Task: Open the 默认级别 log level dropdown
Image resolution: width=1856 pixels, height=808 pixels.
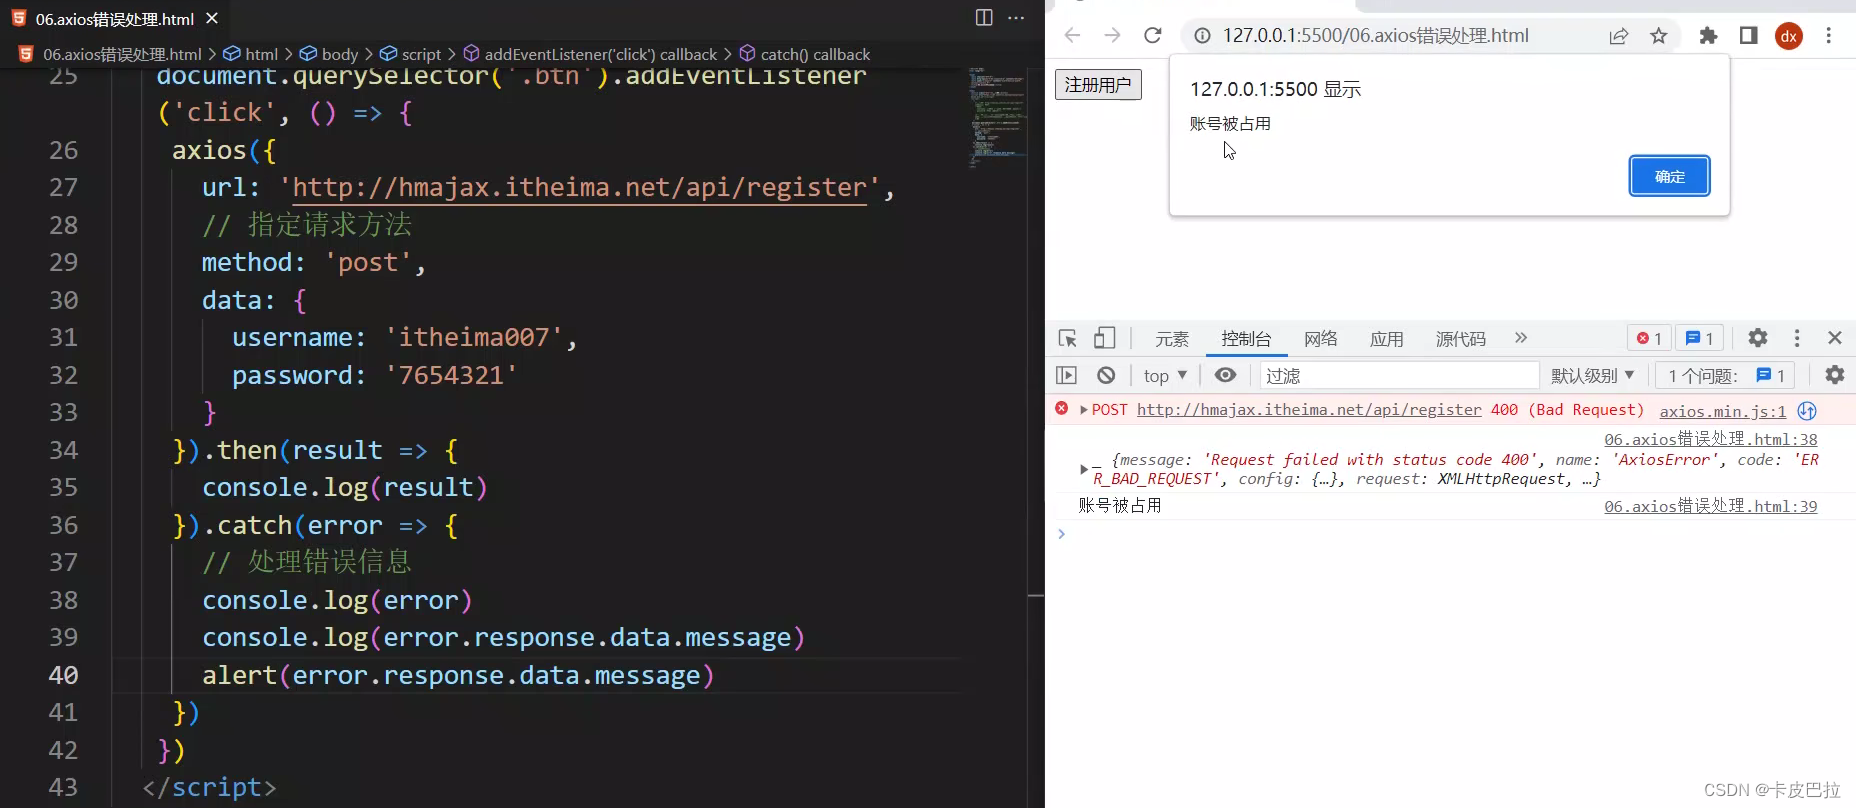Action: click(1593, 376)
